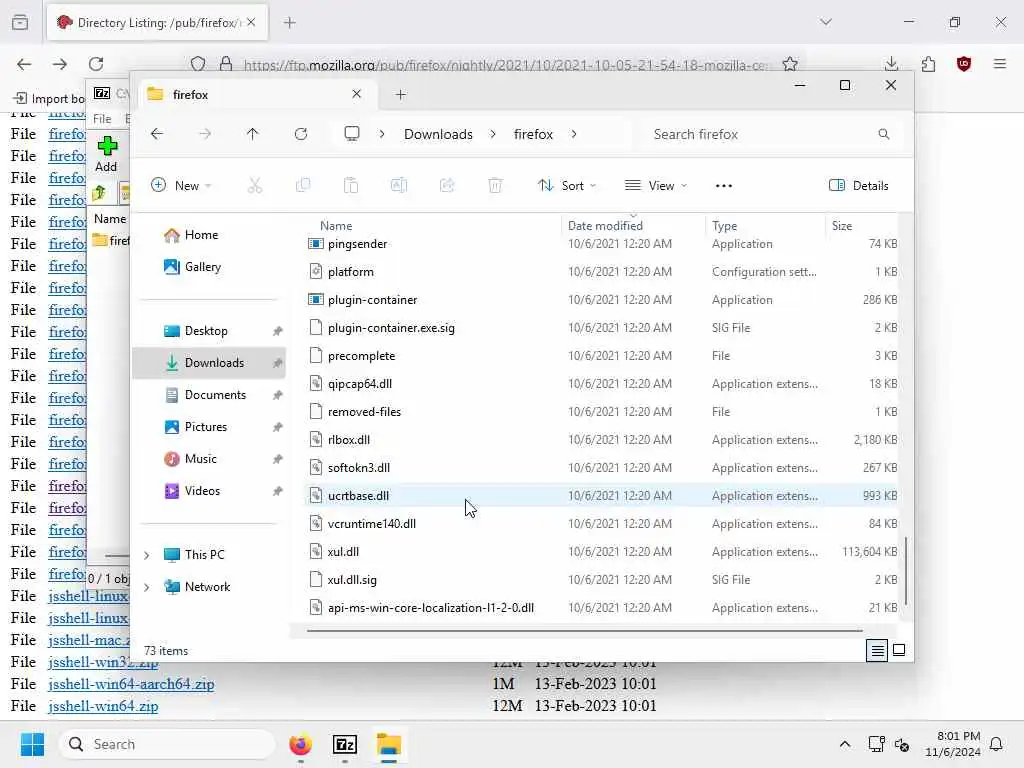Open the 7-Zip File menu
This screenshot has width=1024, height=768.
[x=102, y=119]
